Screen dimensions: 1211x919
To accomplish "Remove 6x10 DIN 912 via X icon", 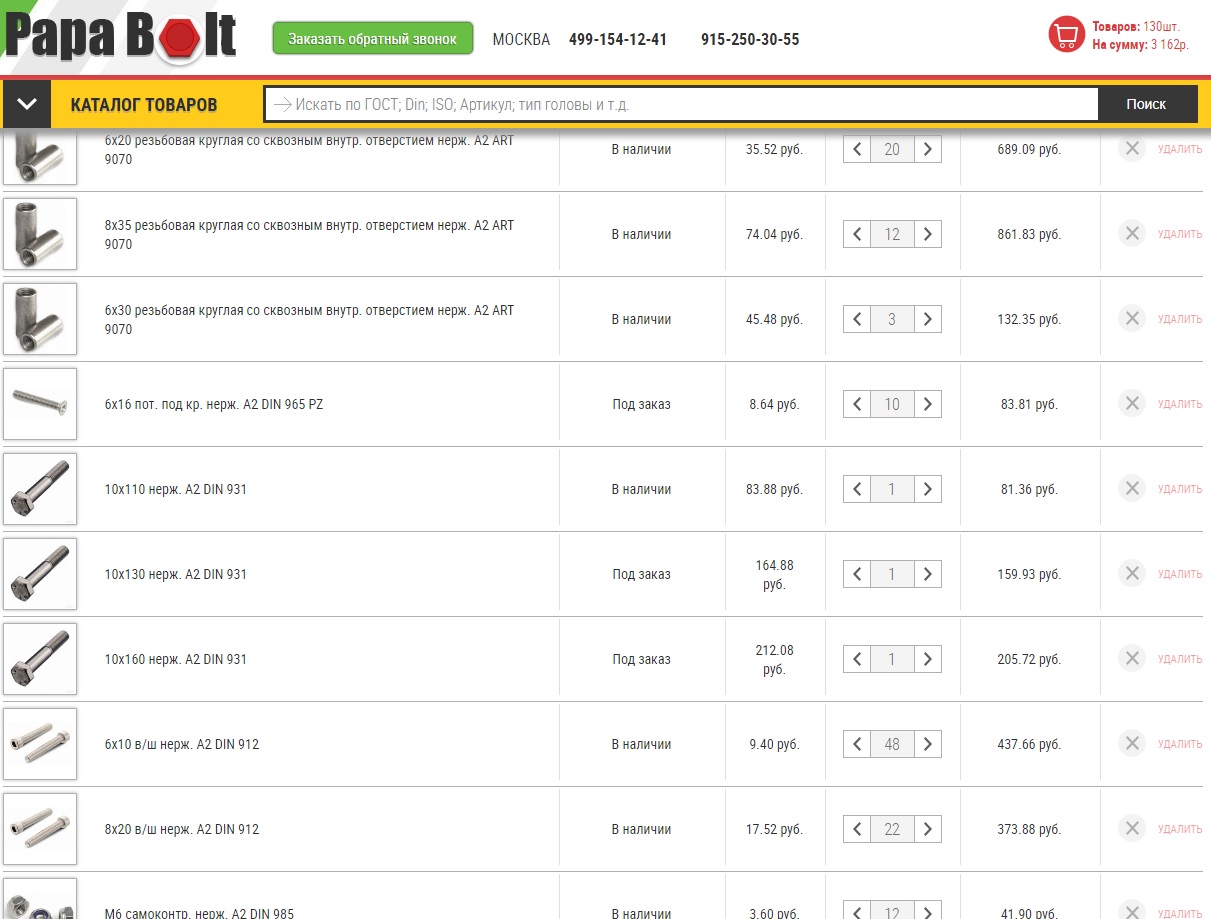I will click(1132, 744).
